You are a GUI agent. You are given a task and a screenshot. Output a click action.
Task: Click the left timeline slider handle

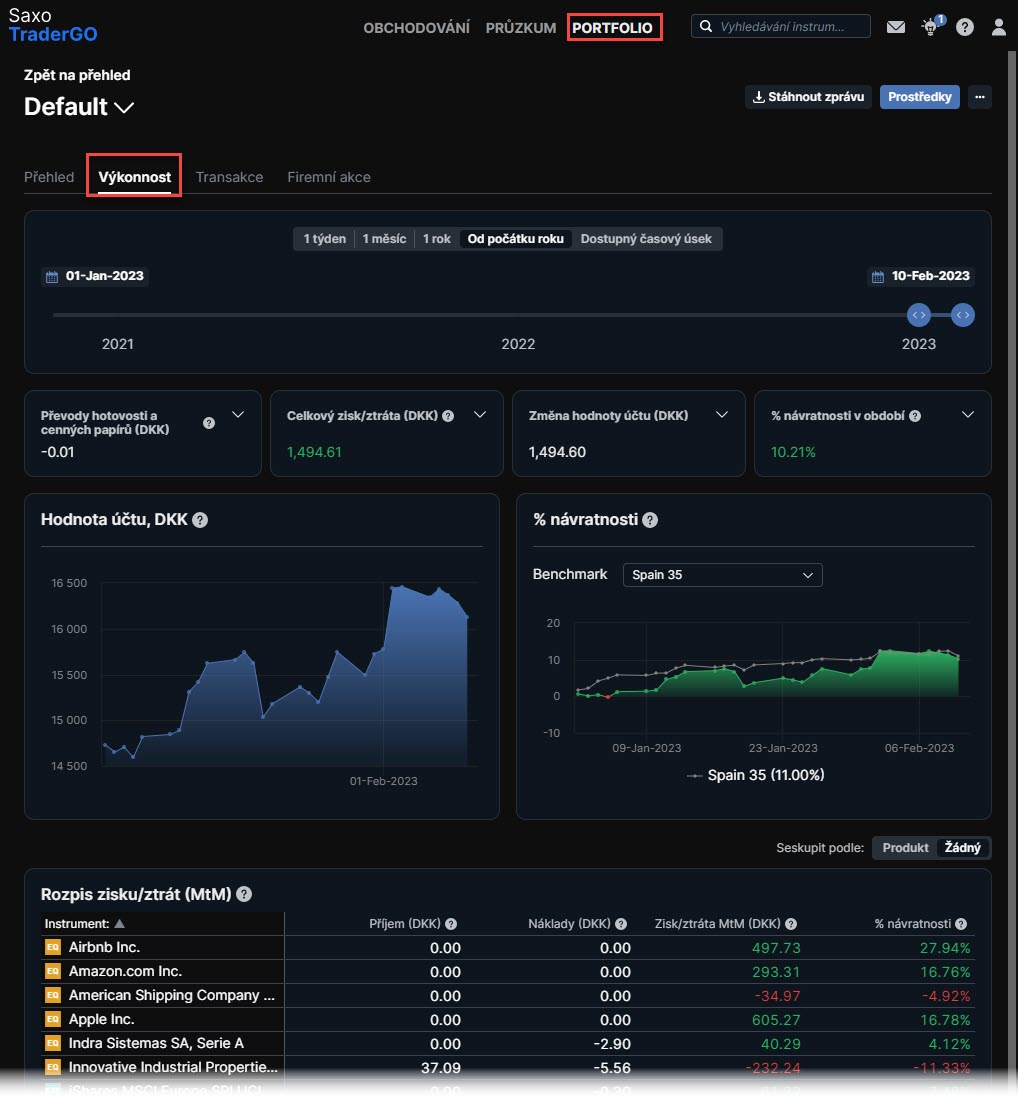[x=919, y=315]
